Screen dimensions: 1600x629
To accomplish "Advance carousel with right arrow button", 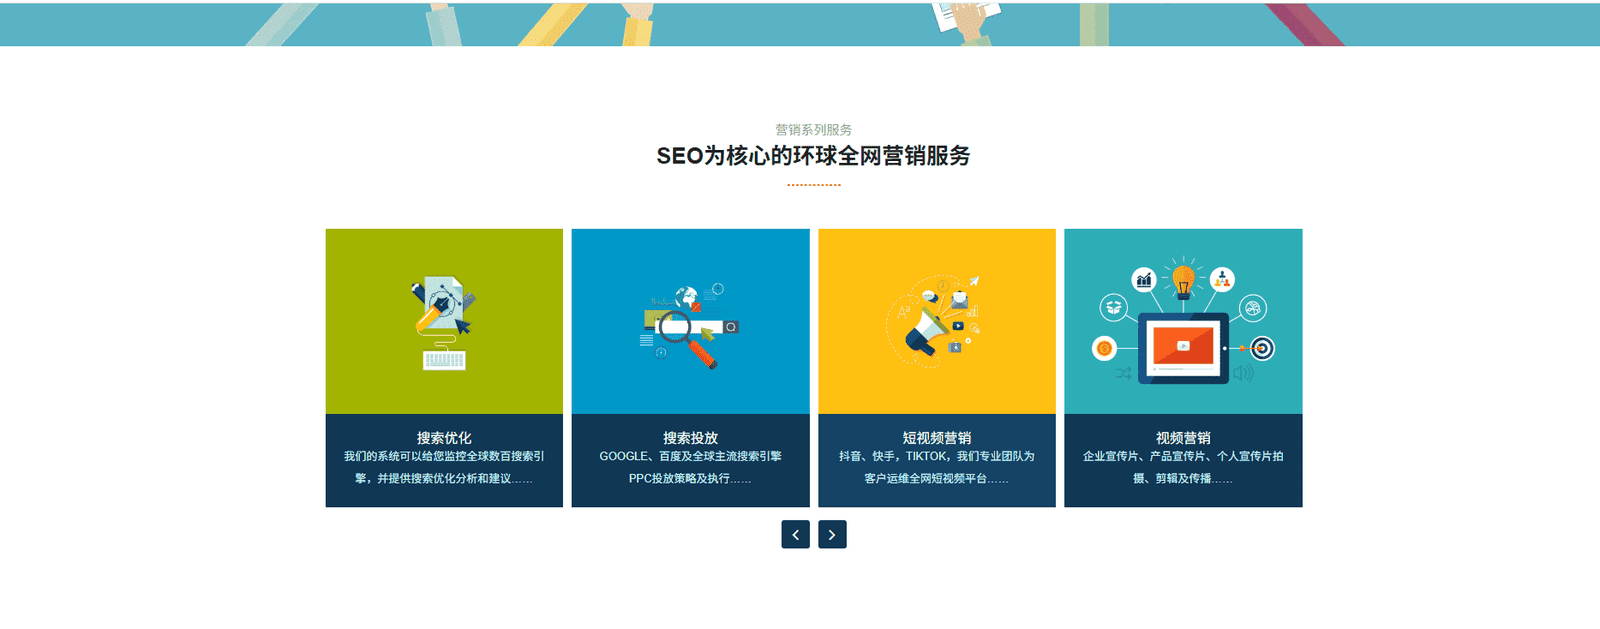I will (832, 535).
